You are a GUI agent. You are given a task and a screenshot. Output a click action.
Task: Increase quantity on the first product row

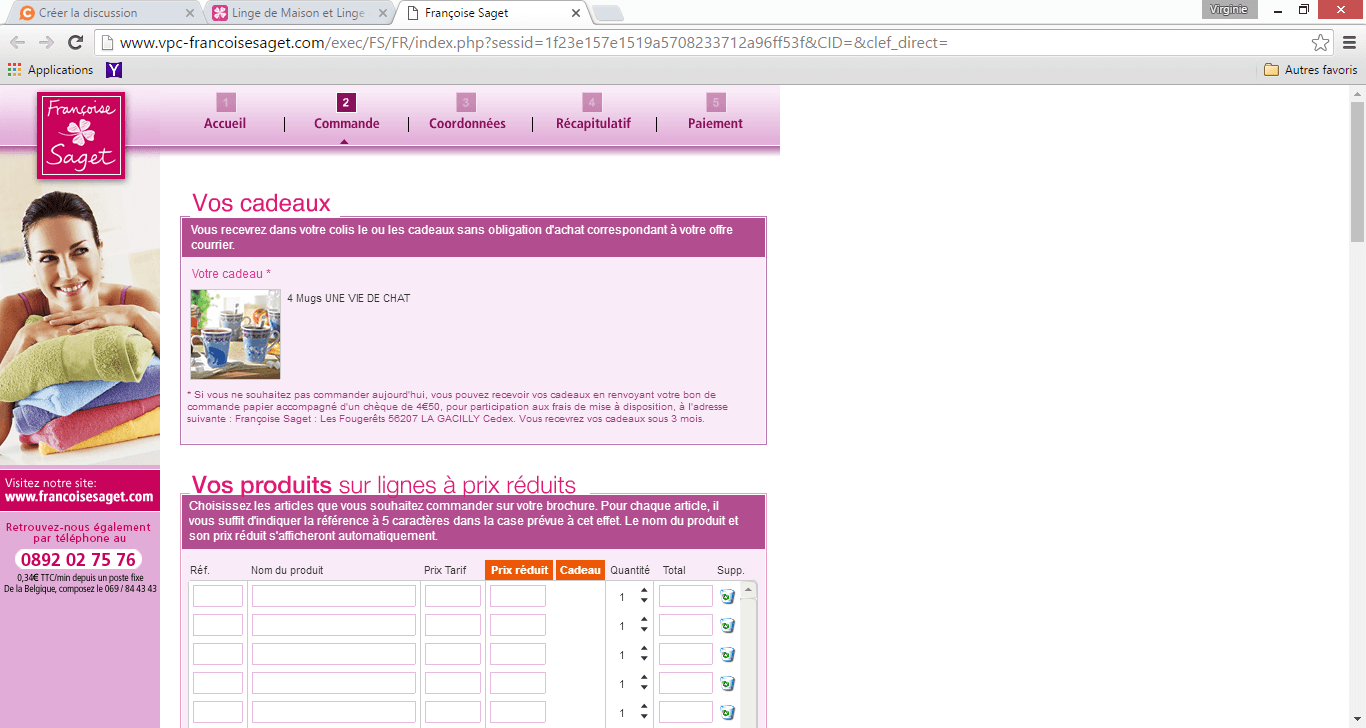[644, 591]
